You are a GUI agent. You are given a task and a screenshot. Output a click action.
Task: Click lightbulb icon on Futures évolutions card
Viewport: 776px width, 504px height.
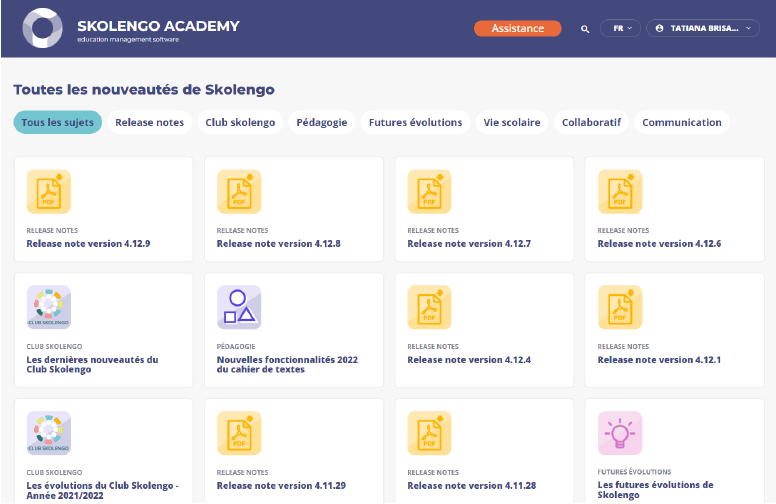point(619,433)
